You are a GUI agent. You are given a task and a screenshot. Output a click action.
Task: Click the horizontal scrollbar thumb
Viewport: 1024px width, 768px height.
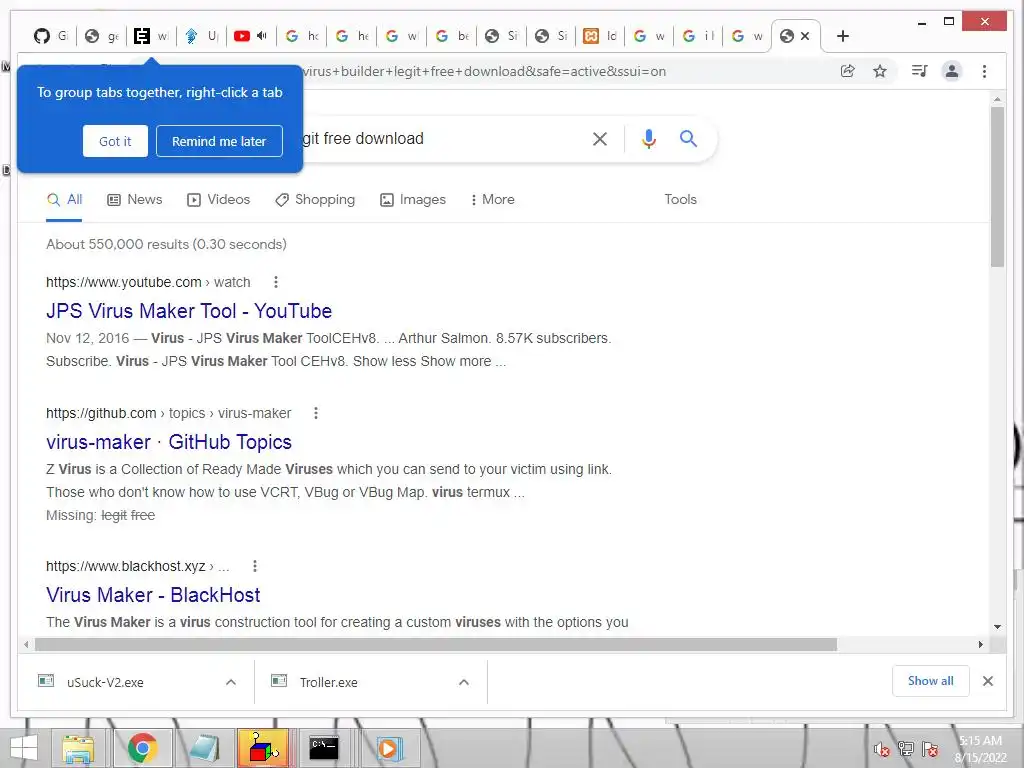[436, 645]
